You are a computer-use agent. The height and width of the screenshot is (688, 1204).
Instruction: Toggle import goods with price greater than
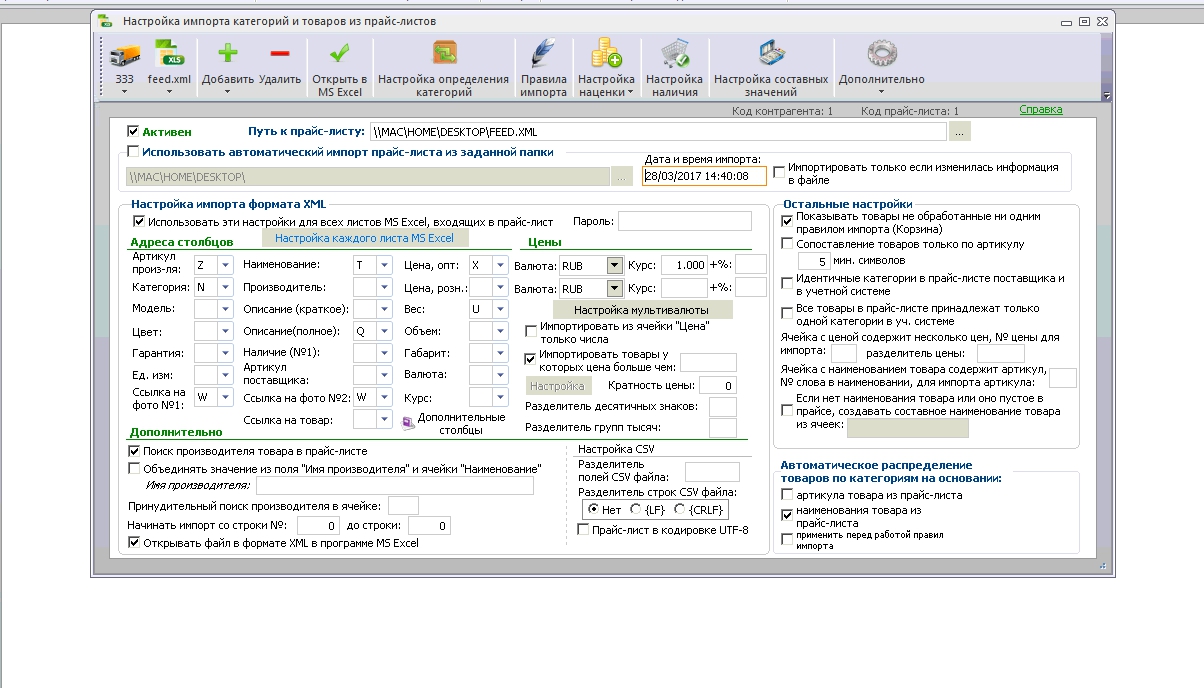click(x=531, y=358)
